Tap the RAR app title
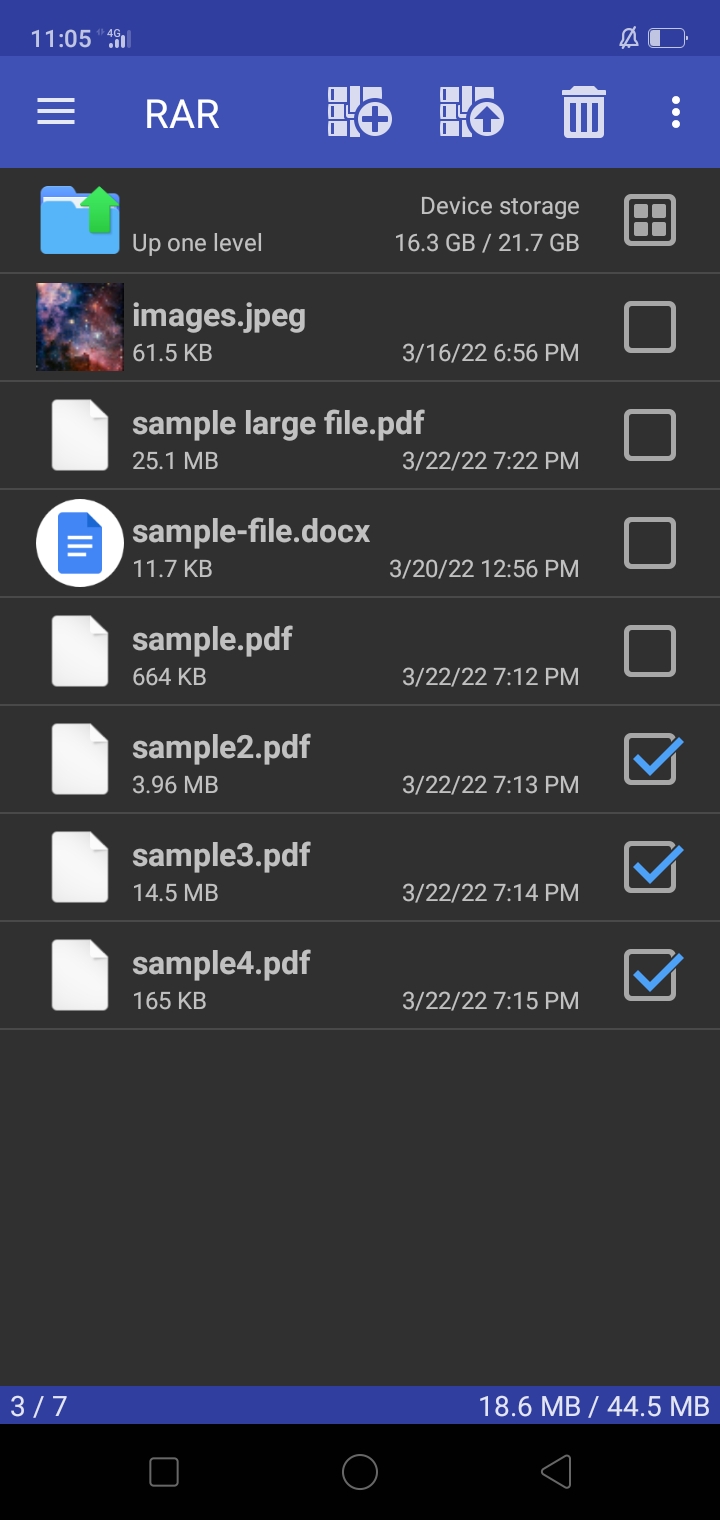The image size is (720, 1520). tap(183, 112)
